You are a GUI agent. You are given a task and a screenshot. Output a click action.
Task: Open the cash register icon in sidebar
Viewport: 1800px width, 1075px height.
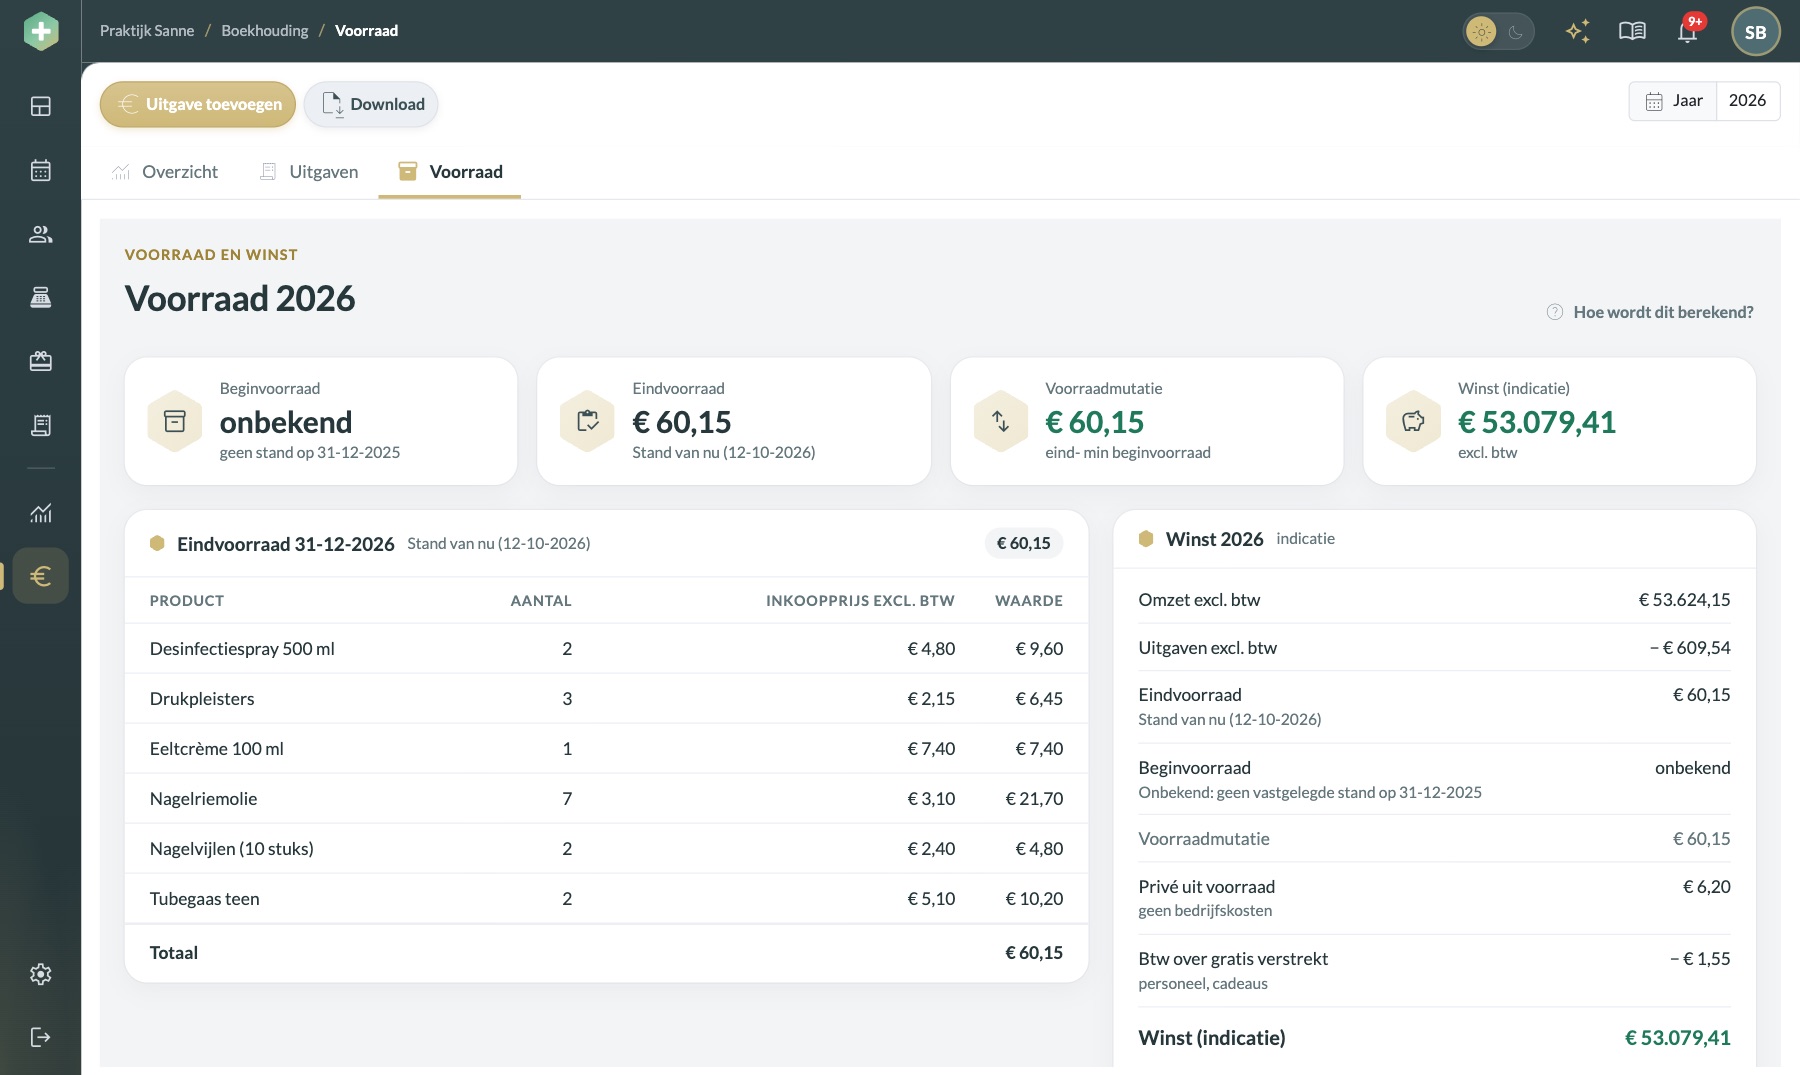point(40,297)
